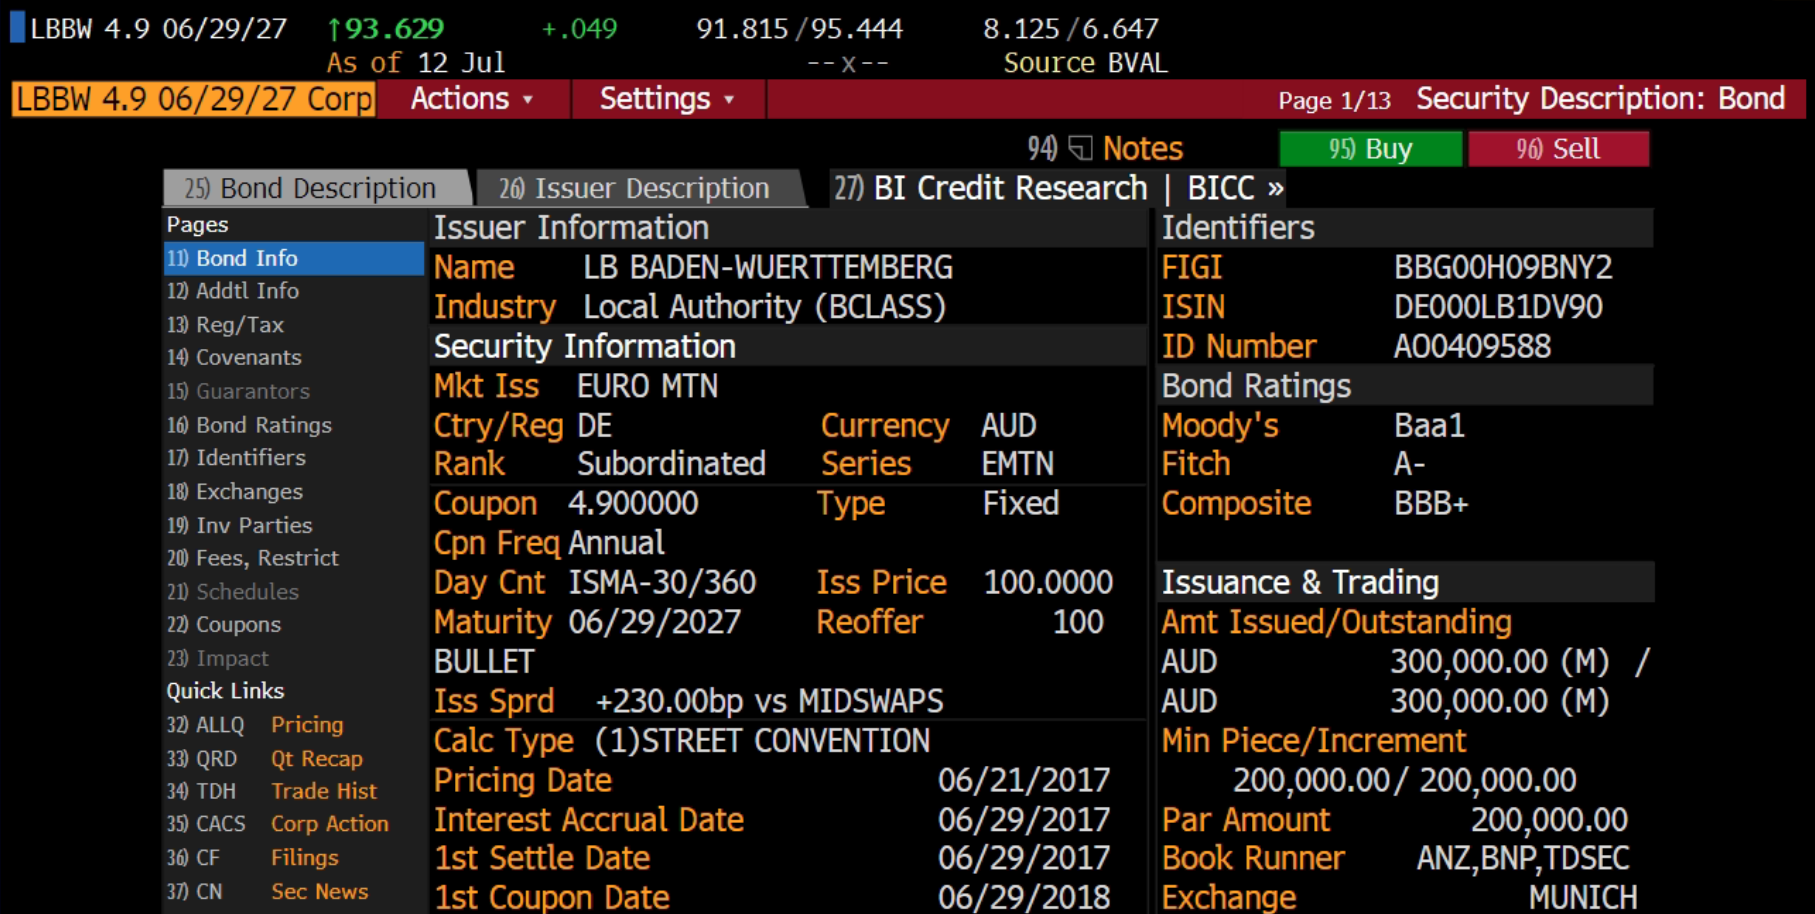
Task: Open the Identifiers page
Action: 294,458
